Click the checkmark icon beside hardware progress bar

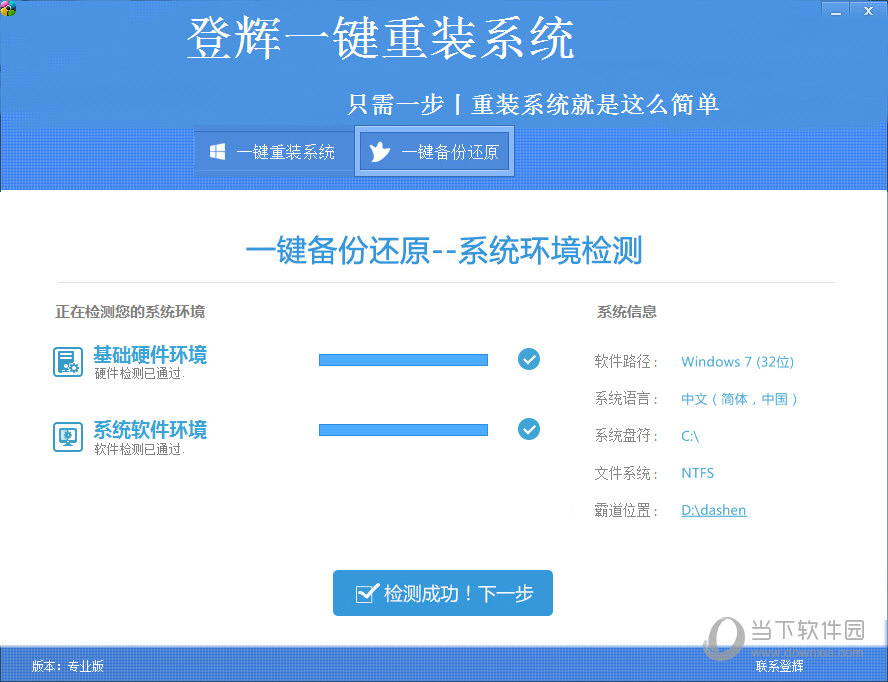(x=529, y=359)
